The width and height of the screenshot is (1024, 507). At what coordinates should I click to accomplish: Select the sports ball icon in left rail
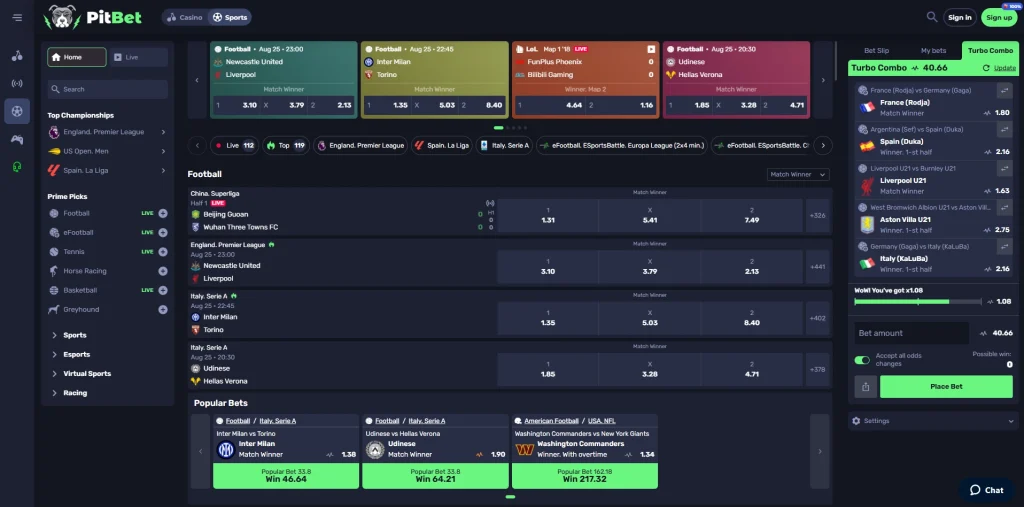[x=17, y=111]
